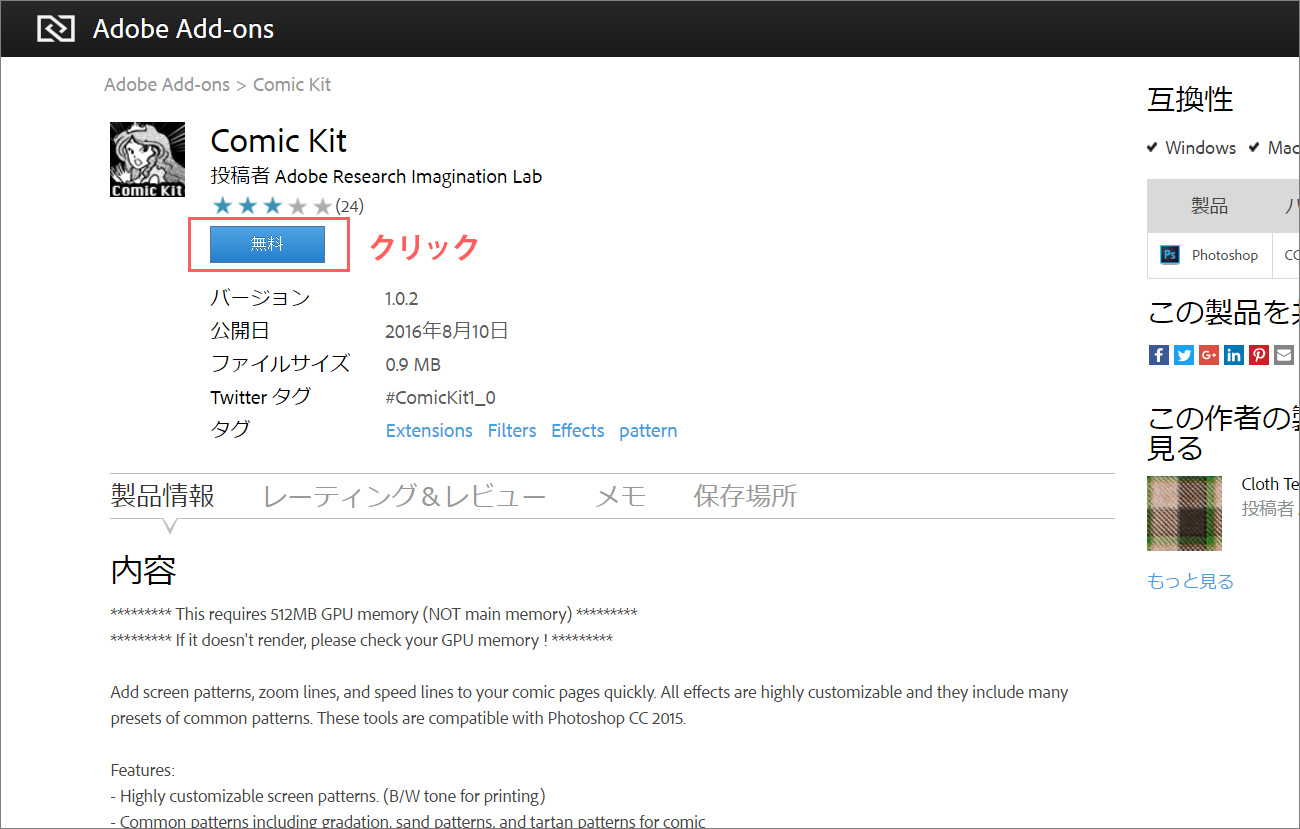Screen dimensions: 1300x829
Task: Share via the Pinterest icon
Action: tap(1258, 355)
